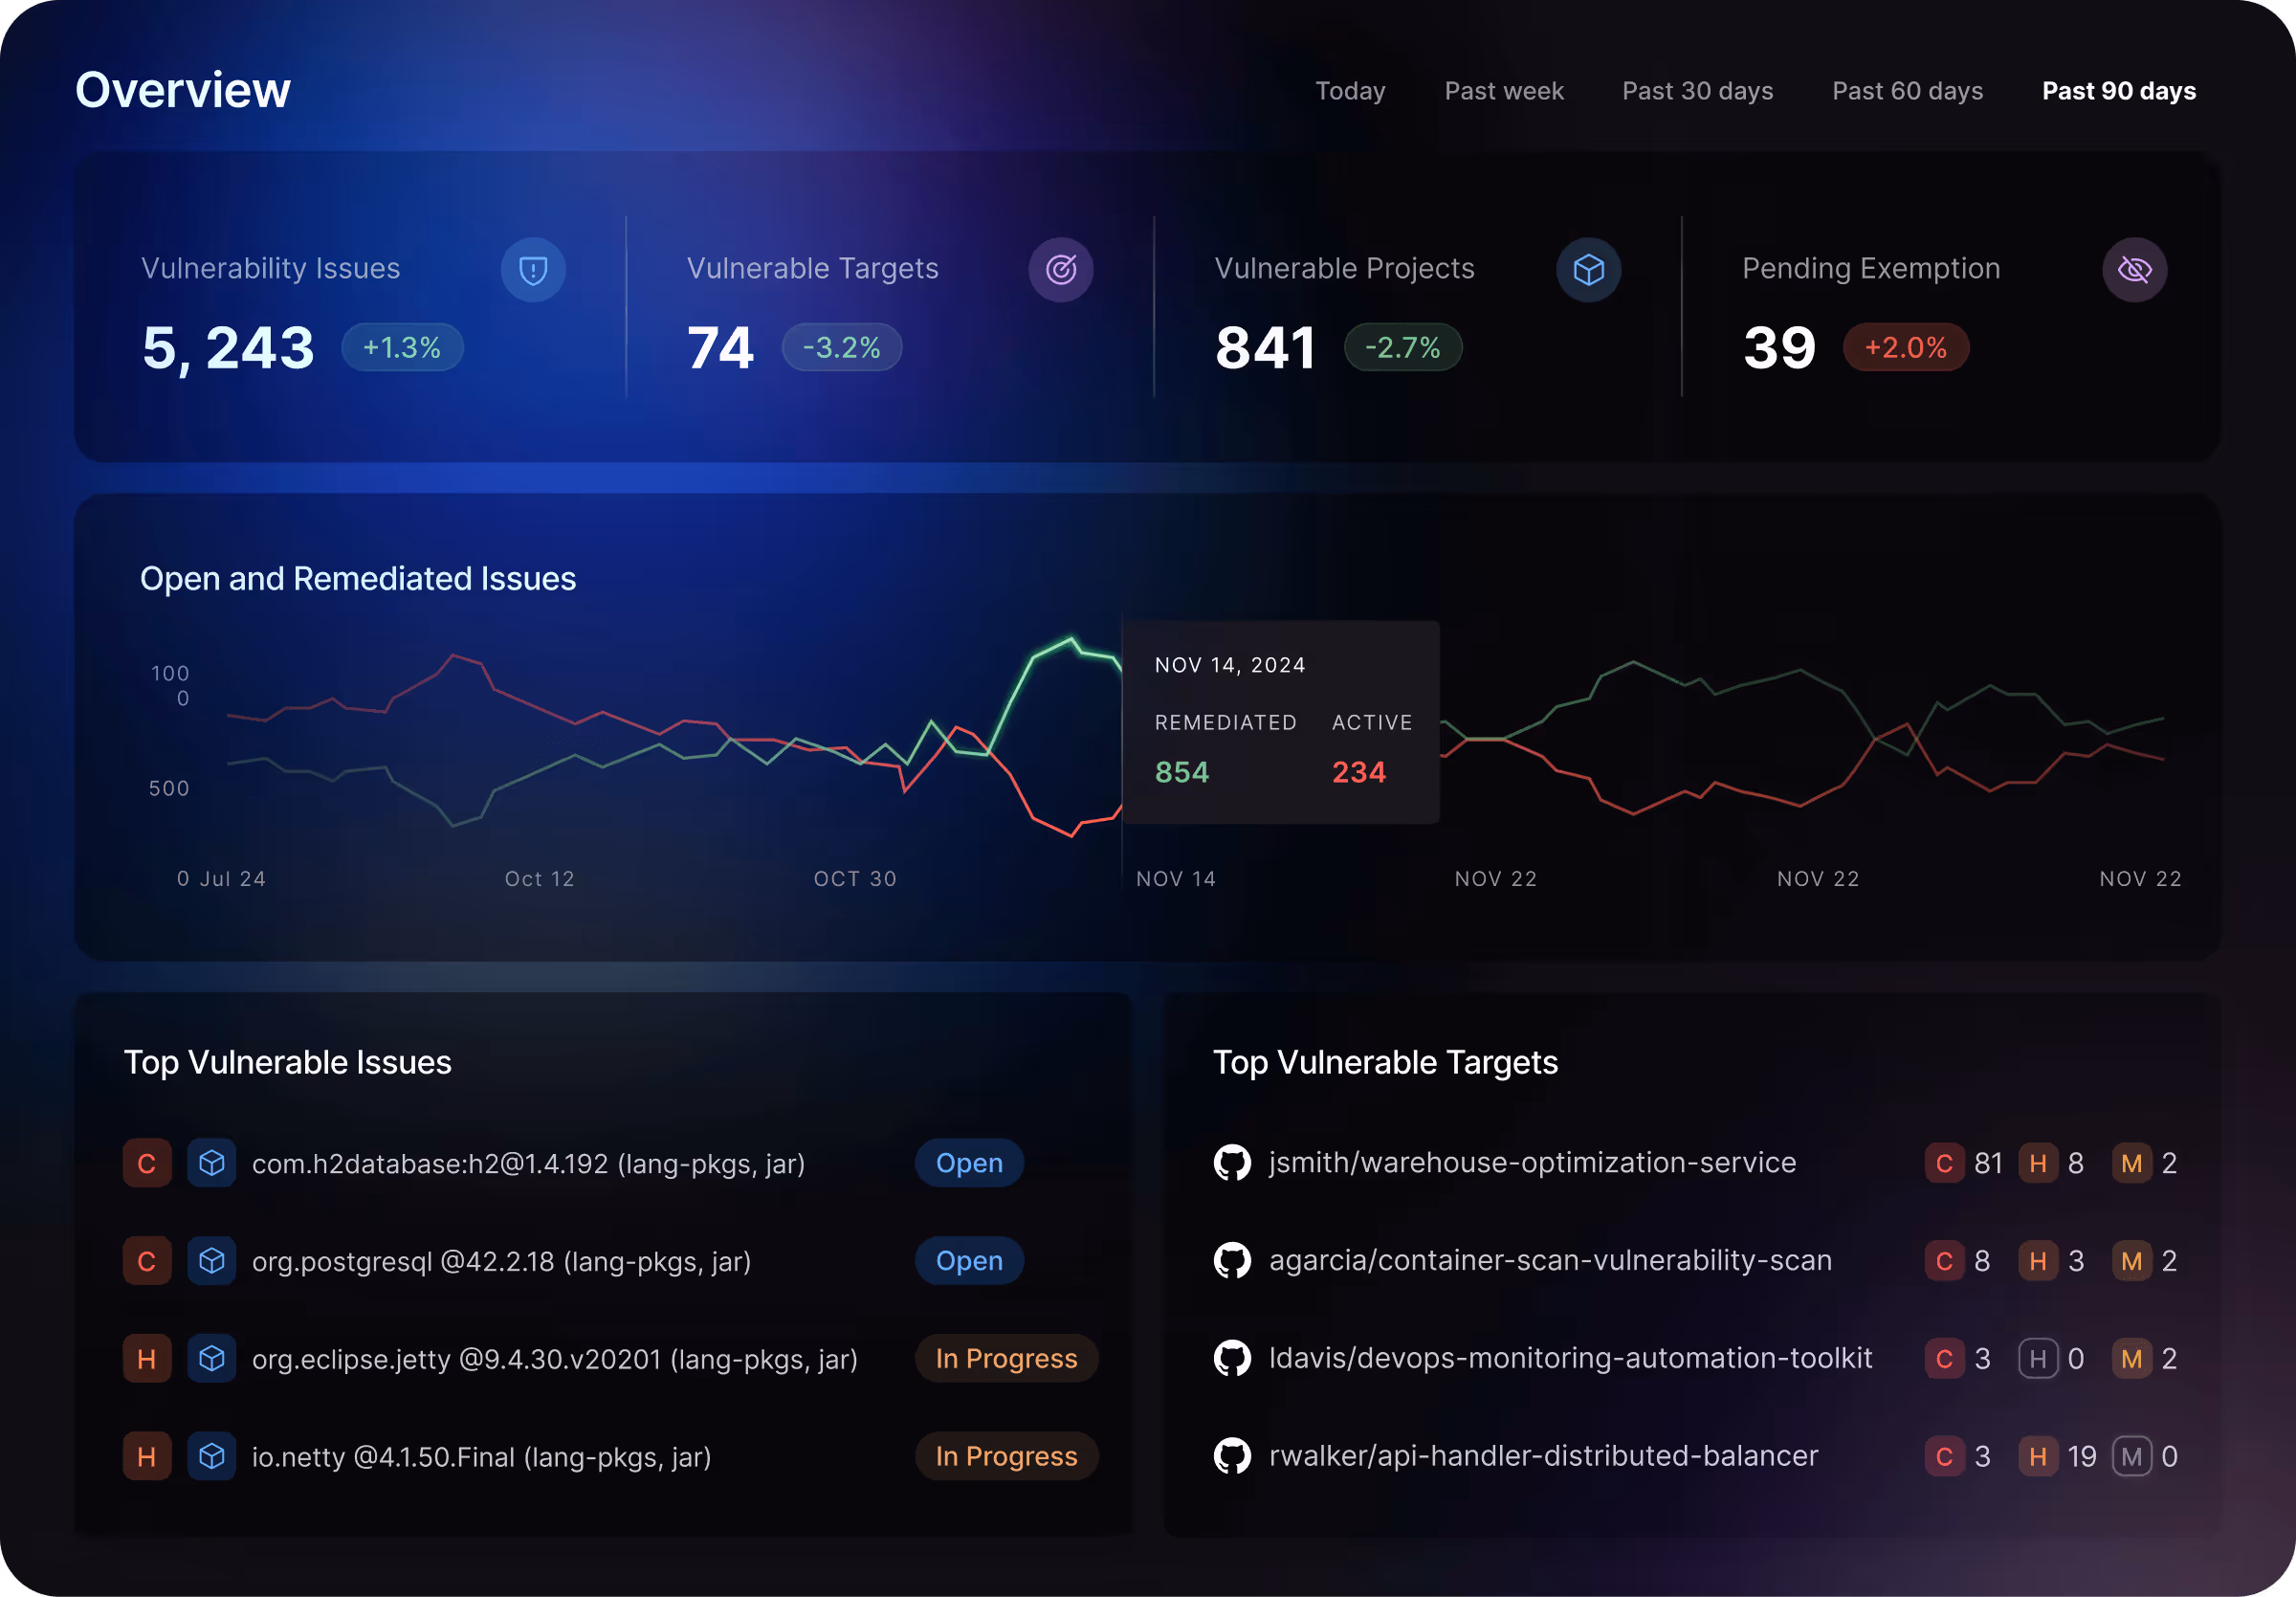Toggle the critical count filter on agarcia repo row
The height and width of the screenshot is (1597, 2296).
tap(1944, 1261)
